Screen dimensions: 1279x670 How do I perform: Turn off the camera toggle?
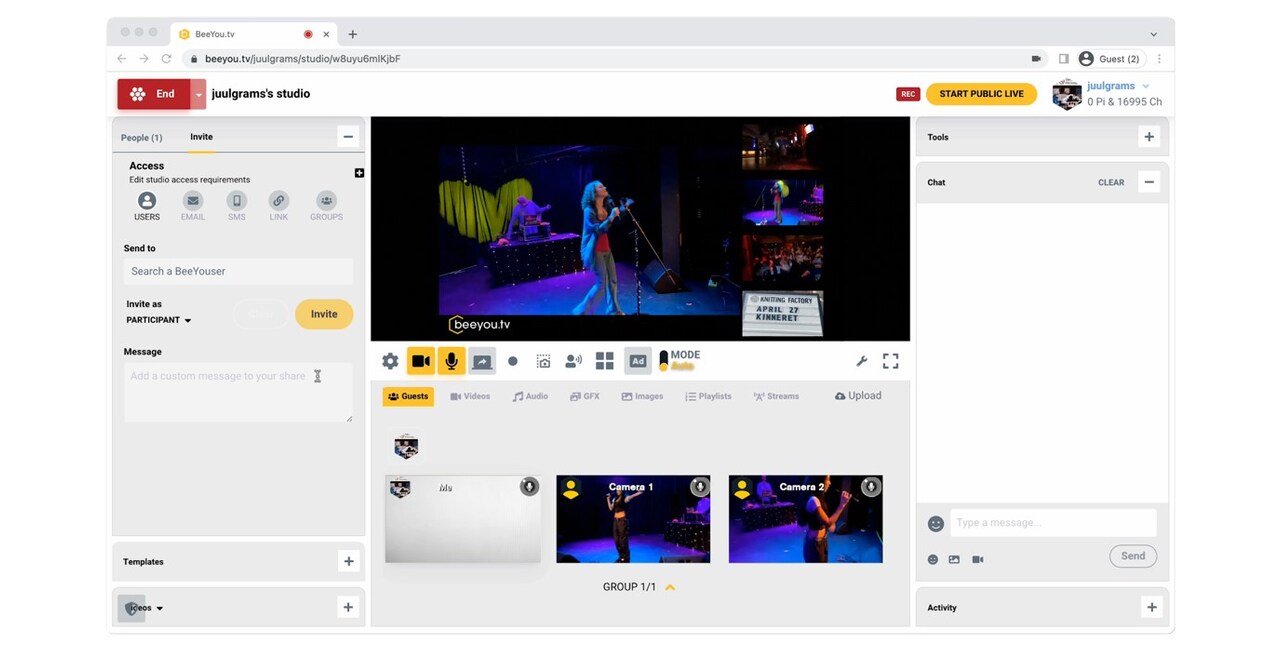(420, 360)
